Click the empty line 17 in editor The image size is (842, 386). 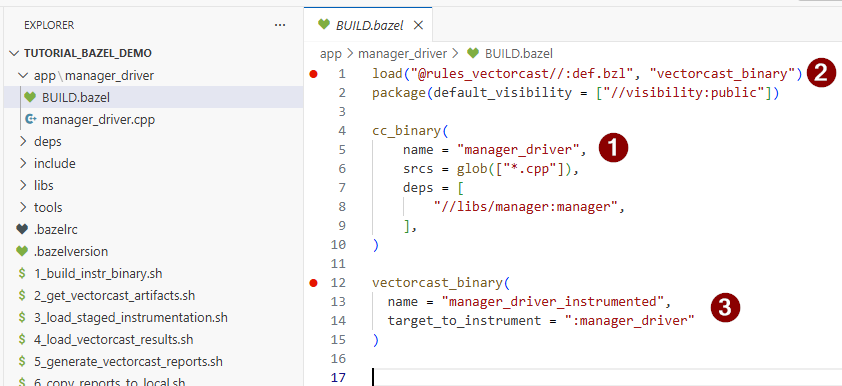[x=607, y=377]
